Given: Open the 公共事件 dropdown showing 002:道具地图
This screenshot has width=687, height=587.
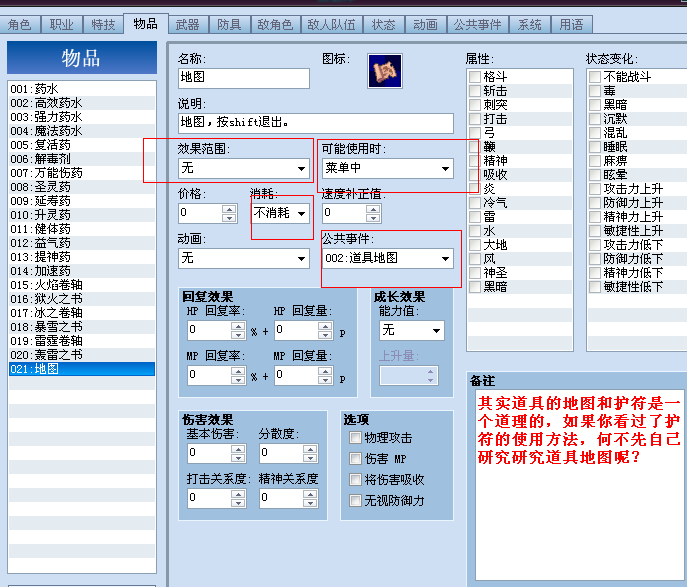Looking at the screenshot, I should (x=388, y=258).
